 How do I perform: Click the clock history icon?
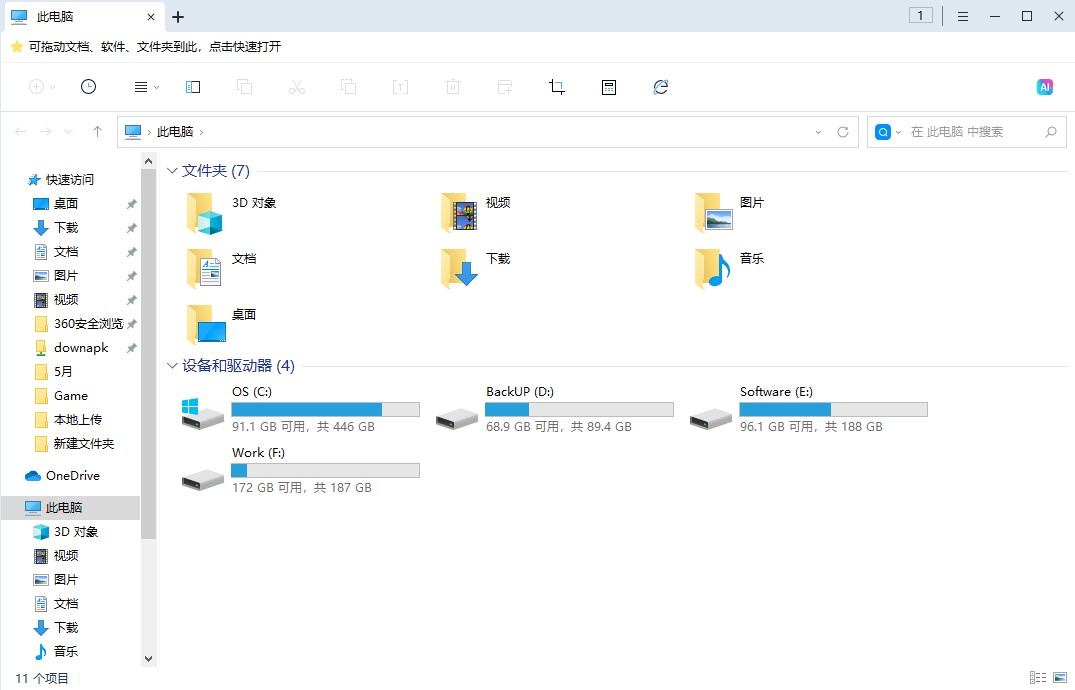(88, 87)
